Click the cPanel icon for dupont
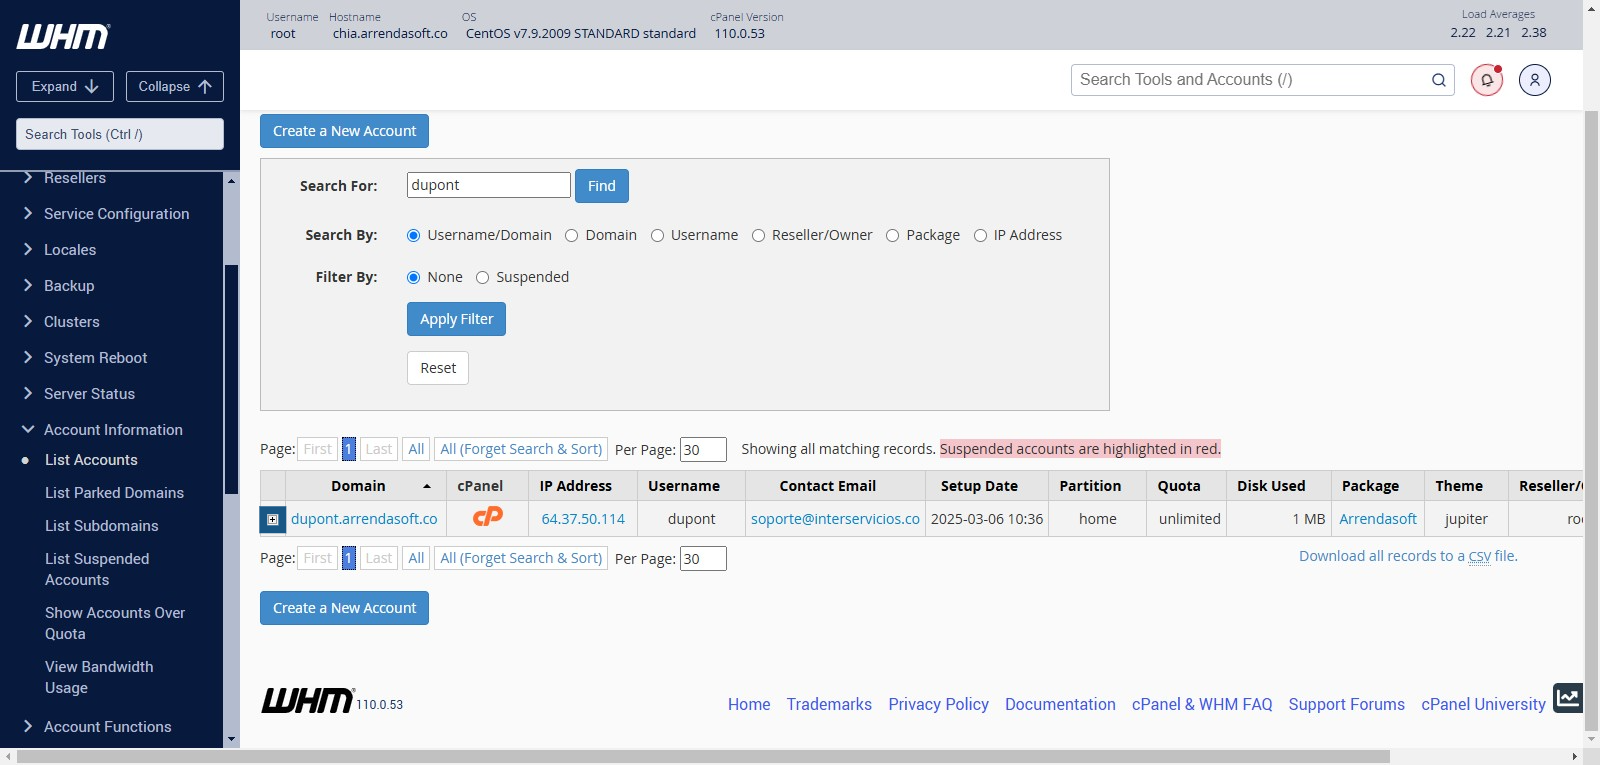The width and height of the screenshot is (1600, 765). point(488,517)
